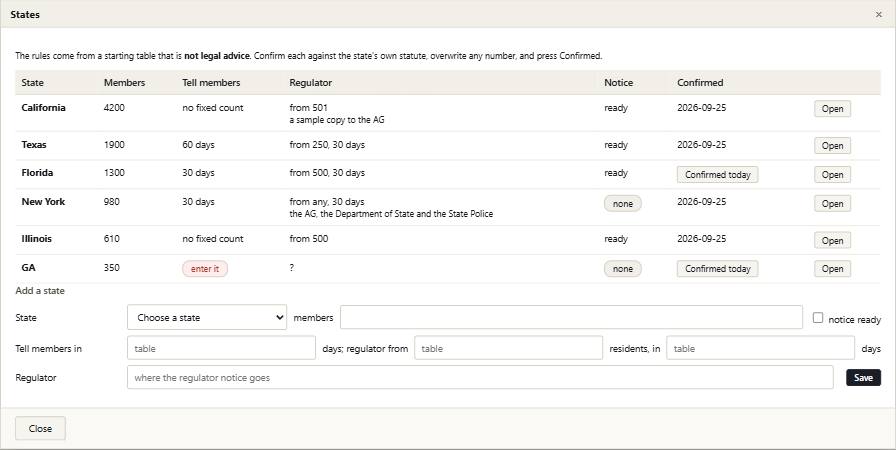Click the members value '980'

111,202
